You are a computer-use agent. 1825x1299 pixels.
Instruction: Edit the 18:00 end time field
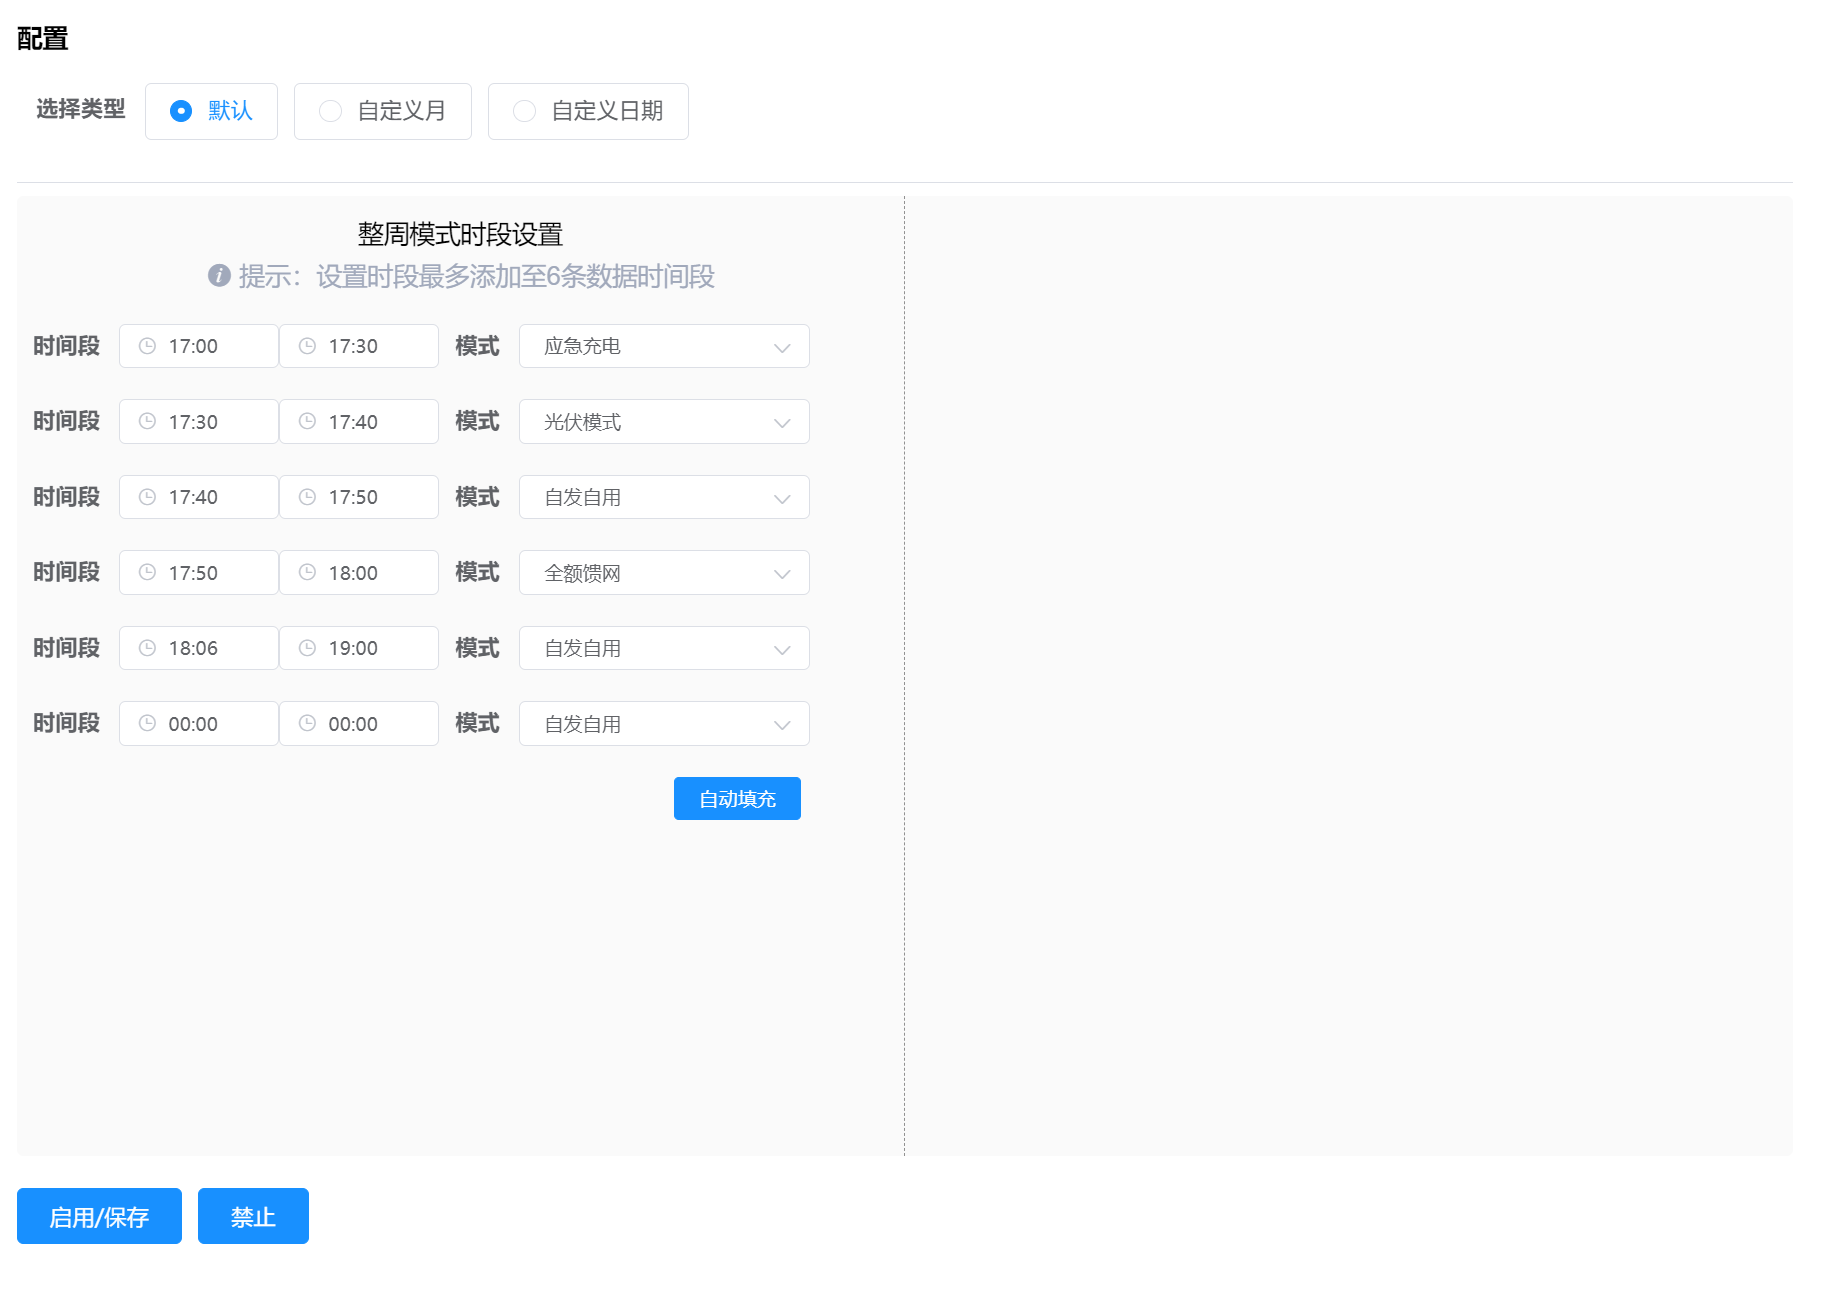[x=359, y=572]
